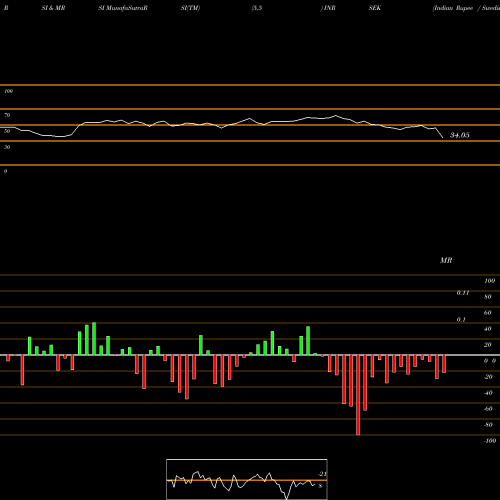Click the '0.1' value in MR panel
This screenshot has height=500, width=500.
(x=461, y=320)
